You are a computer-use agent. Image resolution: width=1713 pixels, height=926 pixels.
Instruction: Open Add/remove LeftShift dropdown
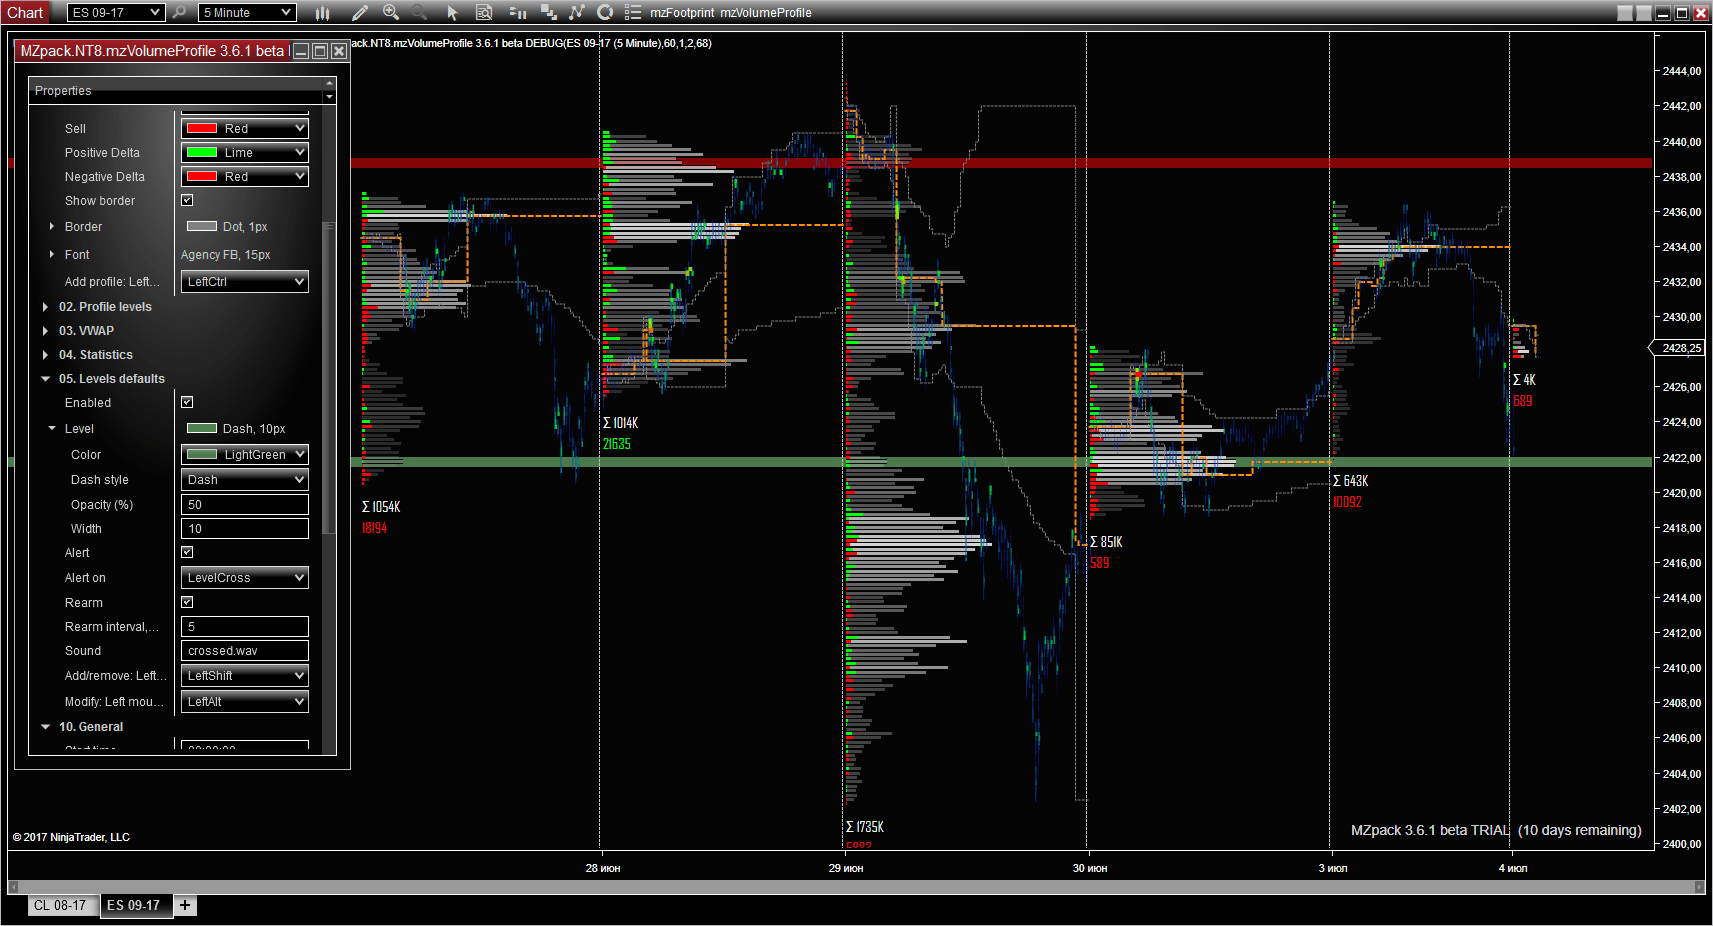(245, 676)
